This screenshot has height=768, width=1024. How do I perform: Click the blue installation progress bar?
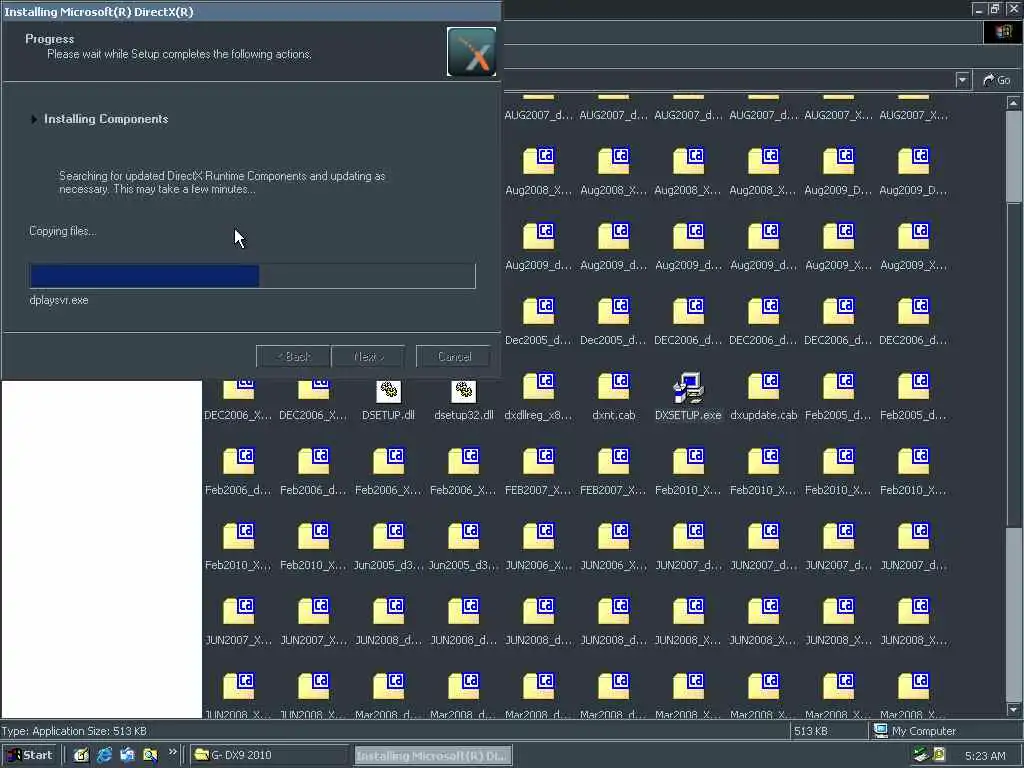253,276
